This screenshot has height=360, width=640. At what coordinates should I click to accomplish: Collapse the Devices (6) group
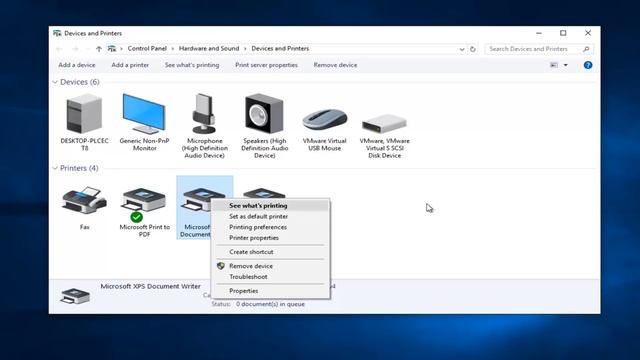tap(55, 82)
